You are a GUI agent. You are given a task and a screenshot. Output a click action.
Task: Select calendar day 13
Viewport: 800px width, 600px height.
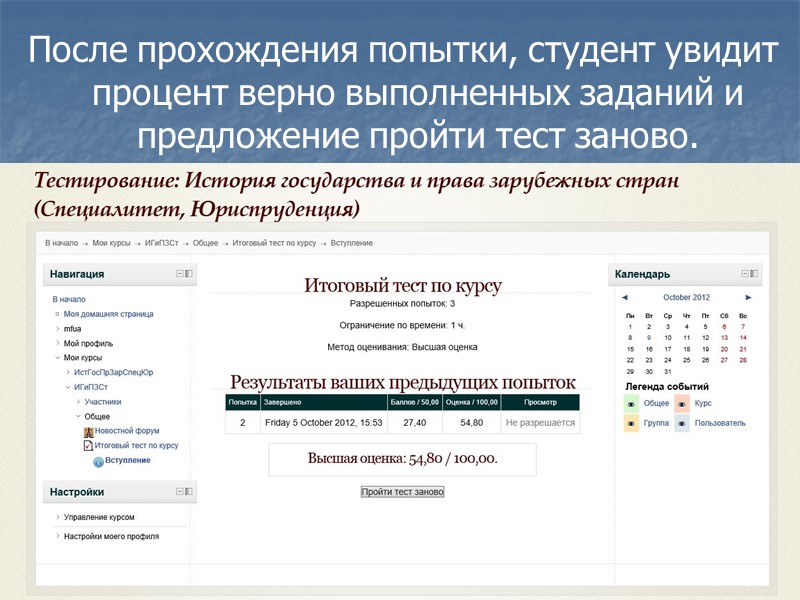coord(724,338)
